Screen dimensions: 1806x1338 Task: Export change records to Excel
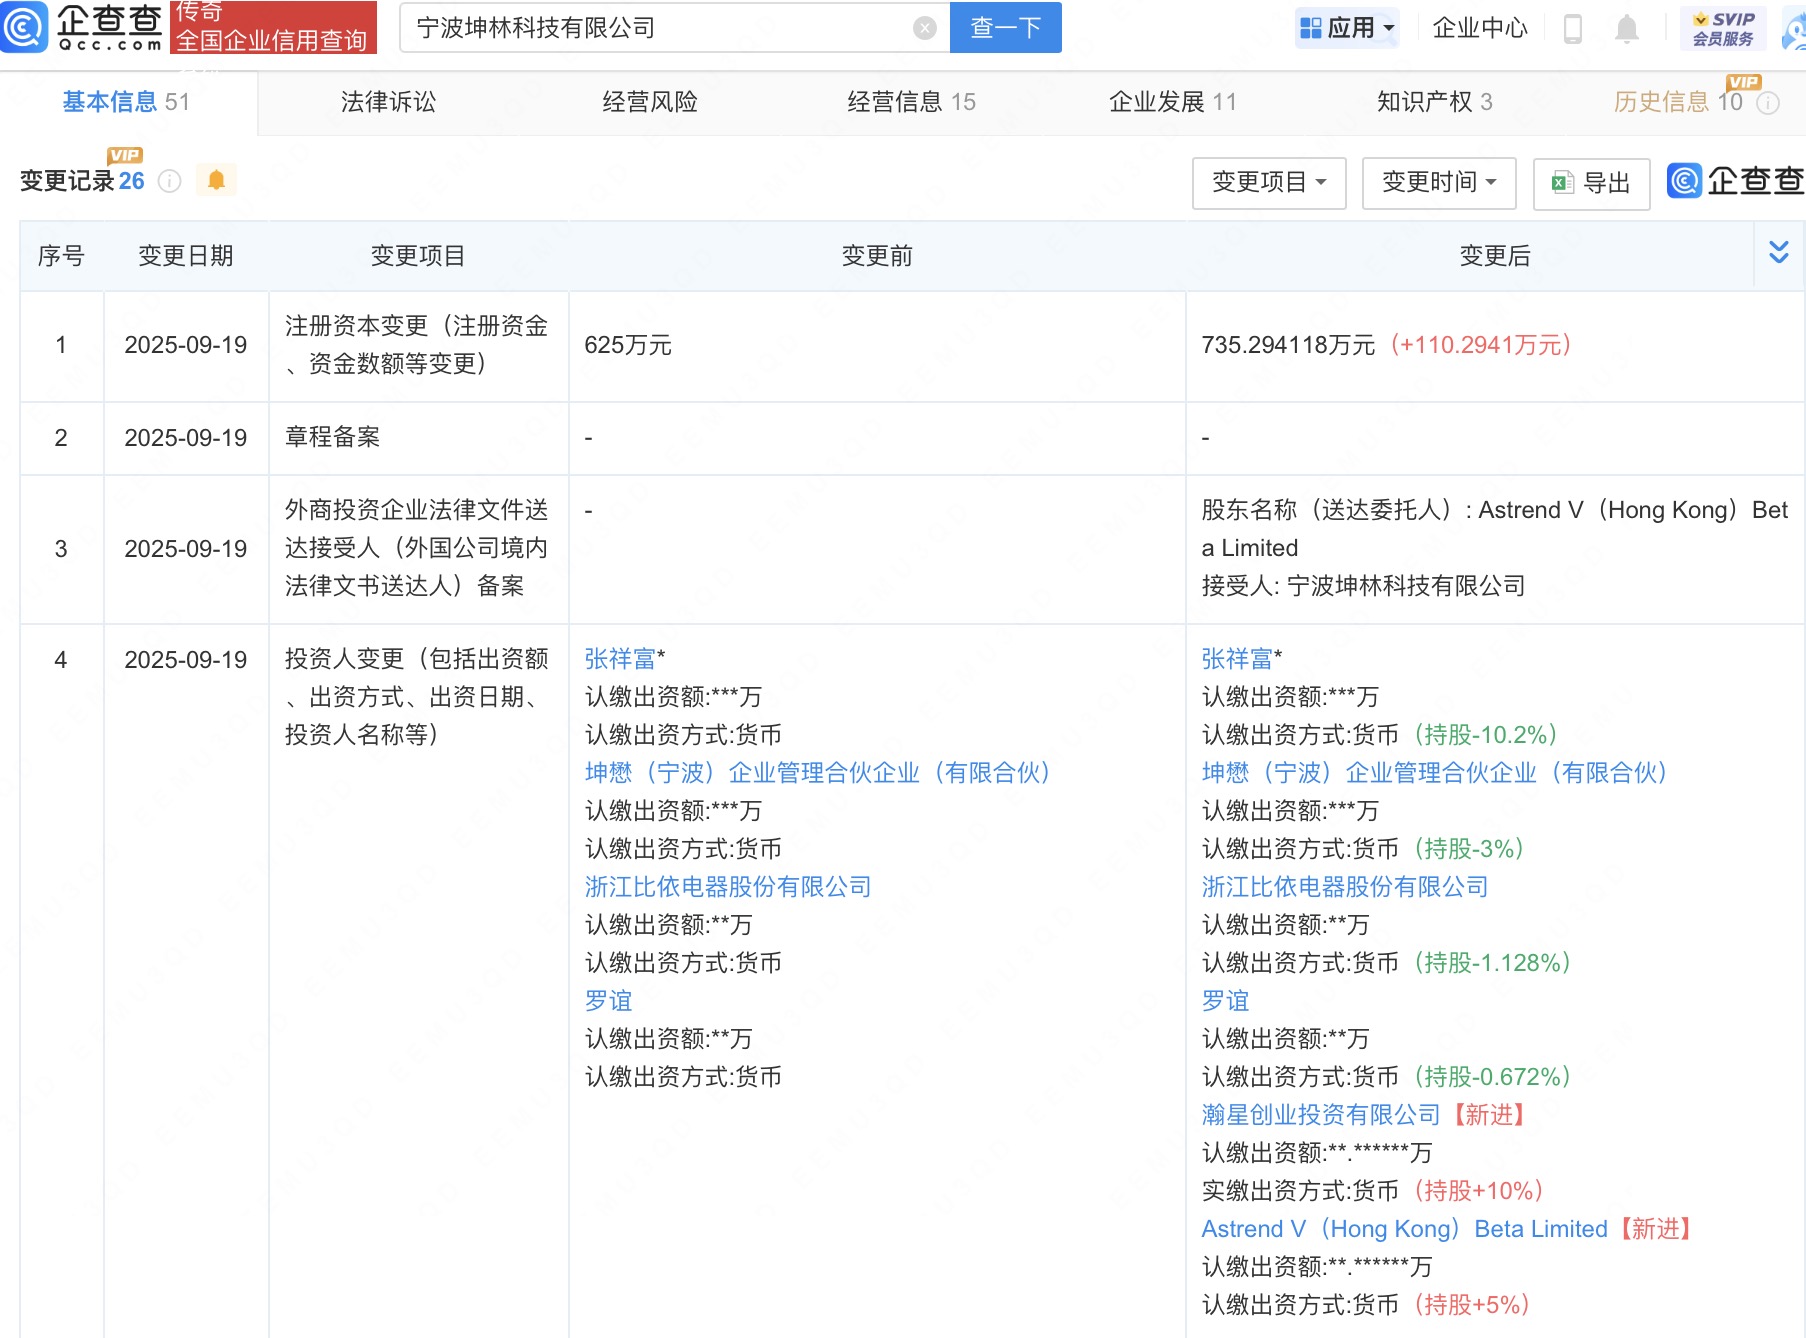1591,183
